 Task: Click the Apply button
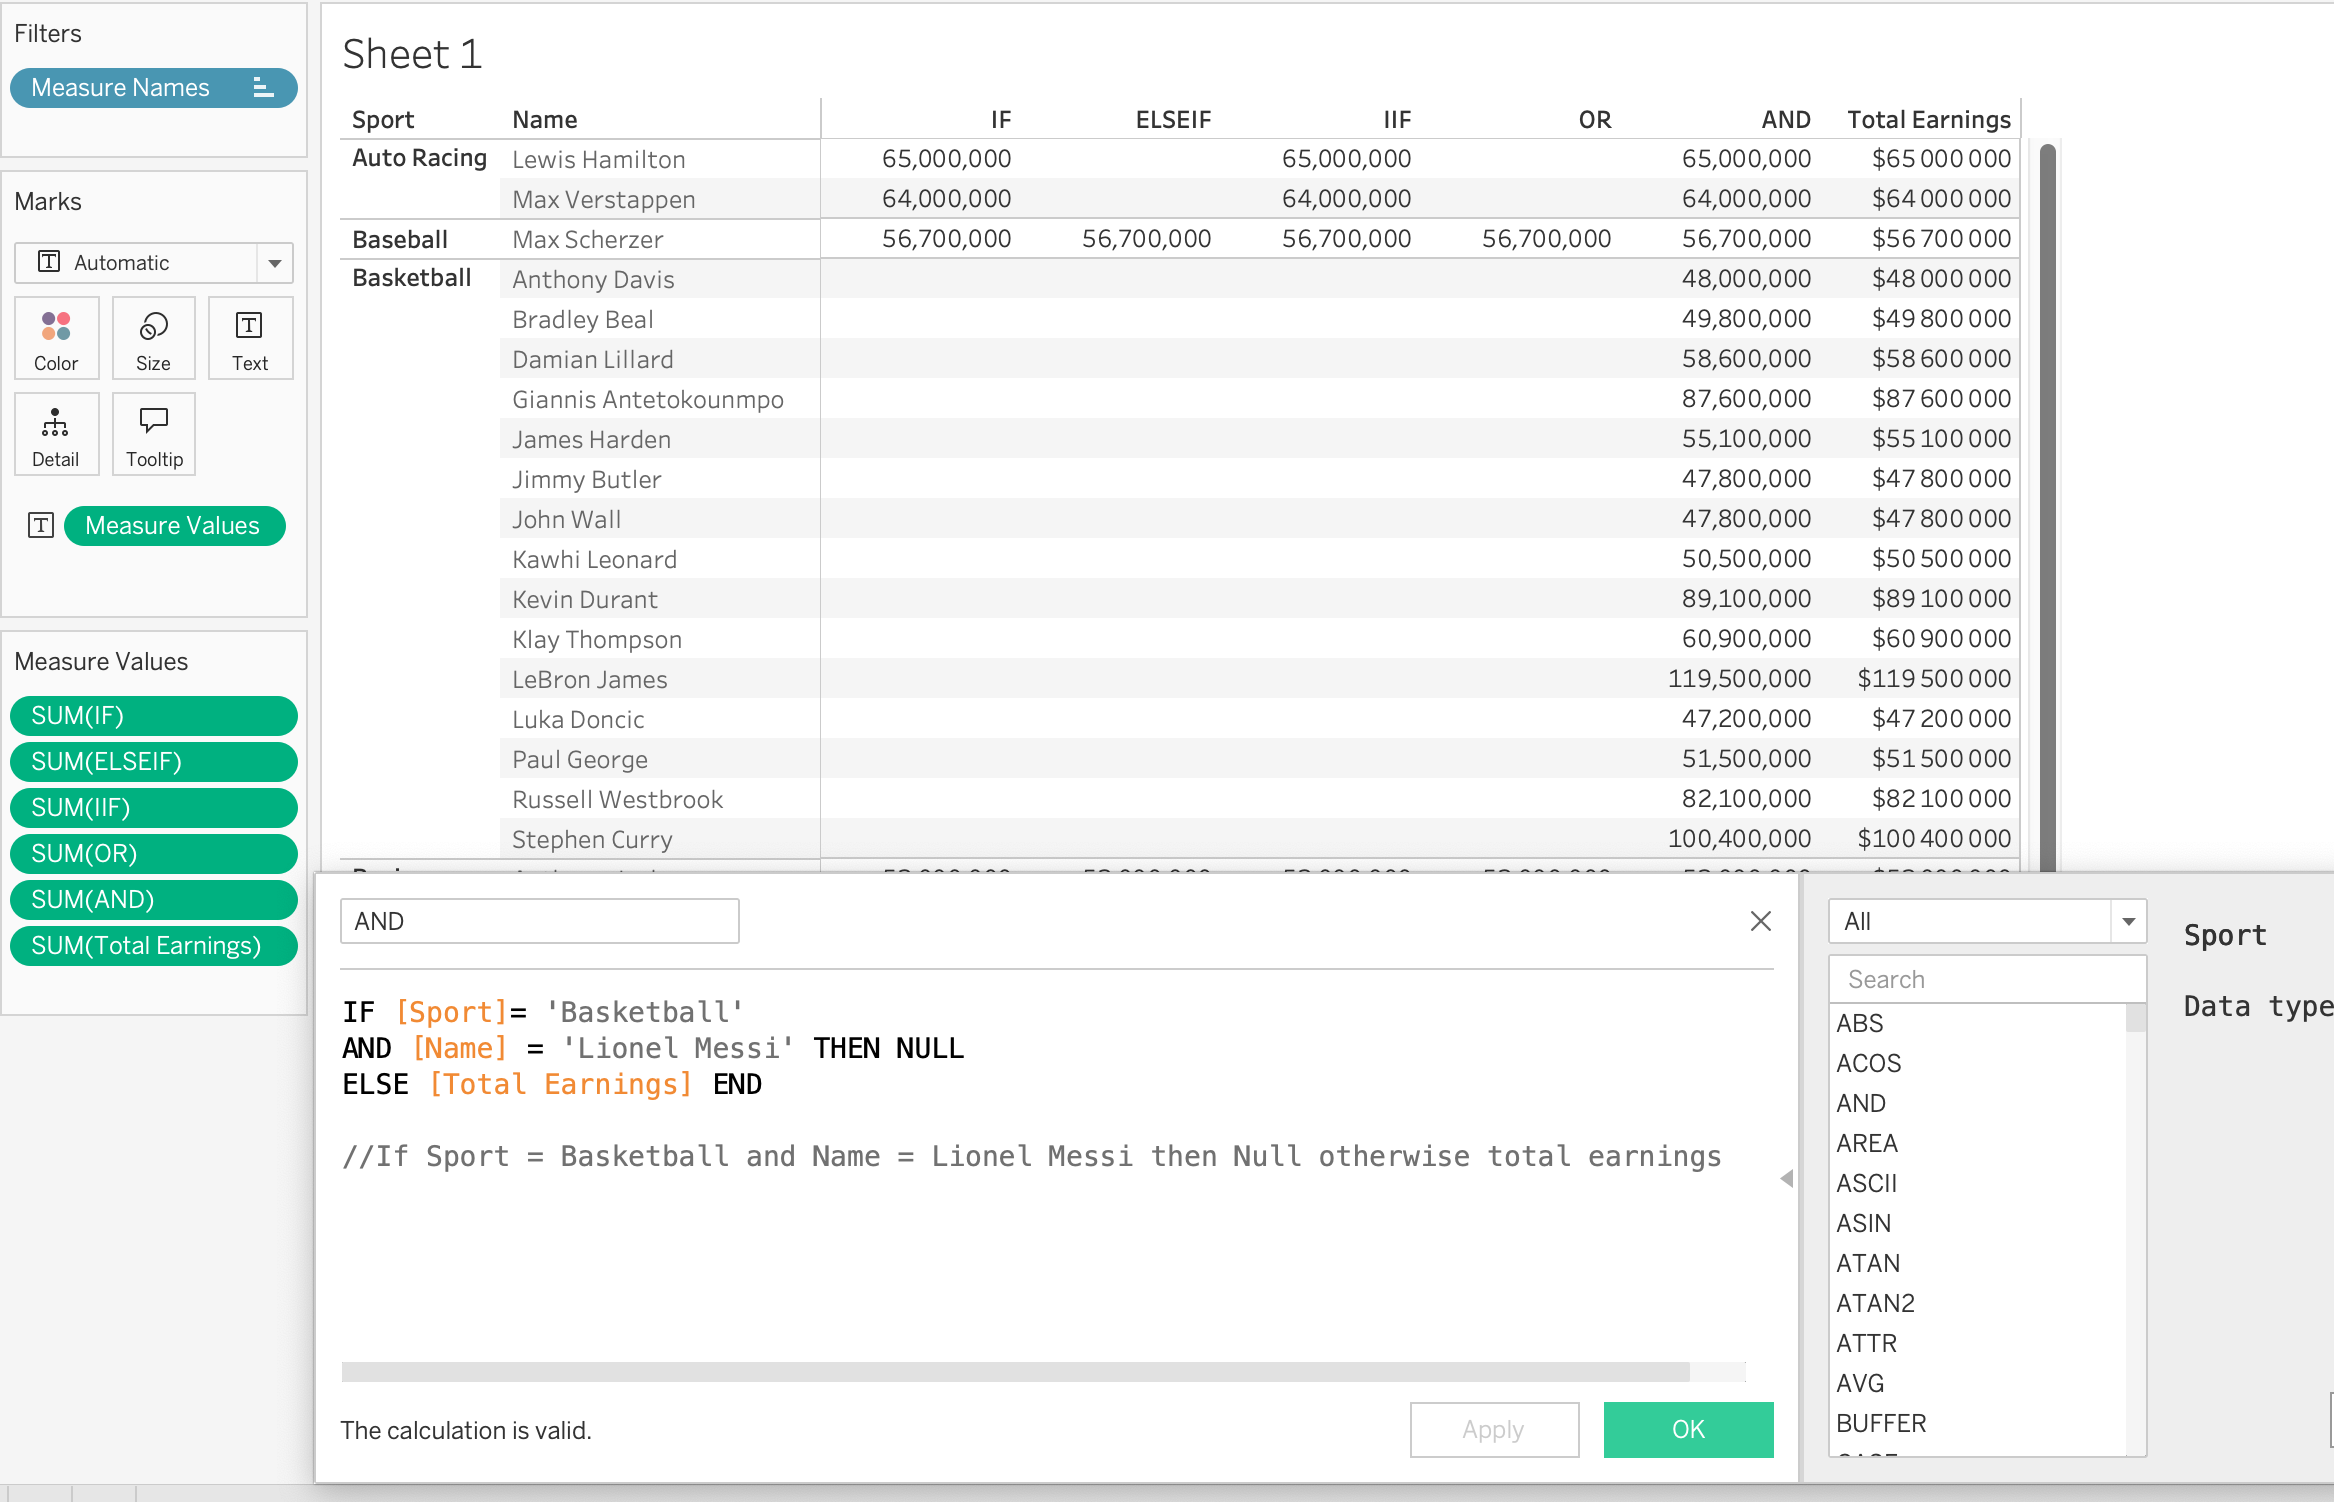pos(1493,1430)
